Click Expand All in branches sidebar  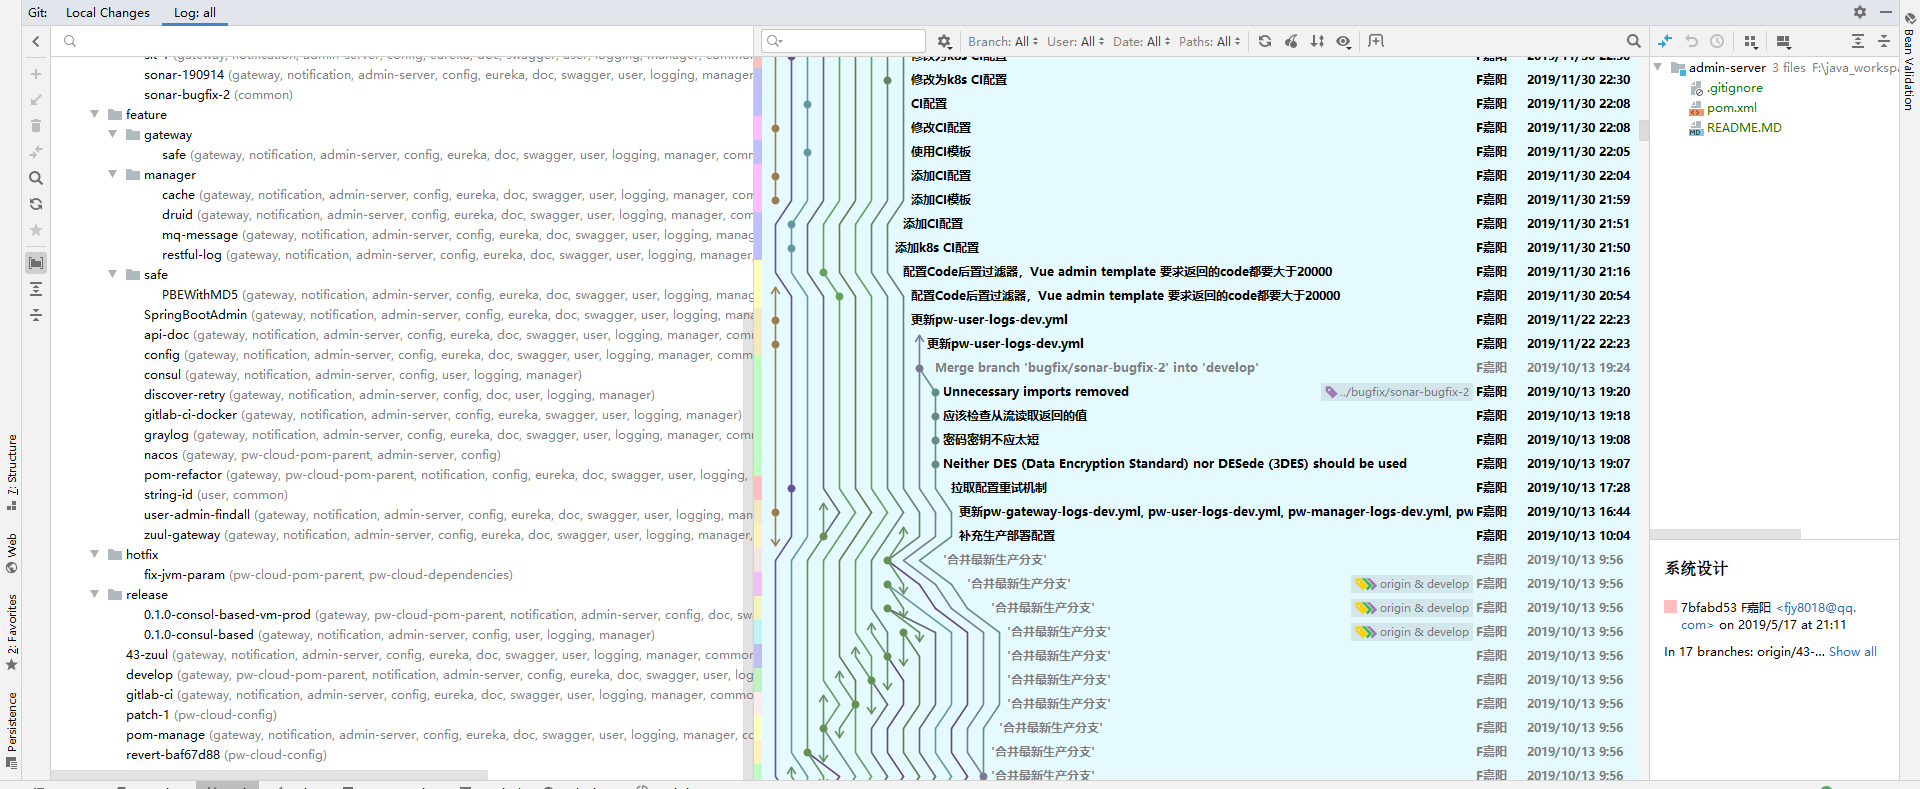point(36,289)
